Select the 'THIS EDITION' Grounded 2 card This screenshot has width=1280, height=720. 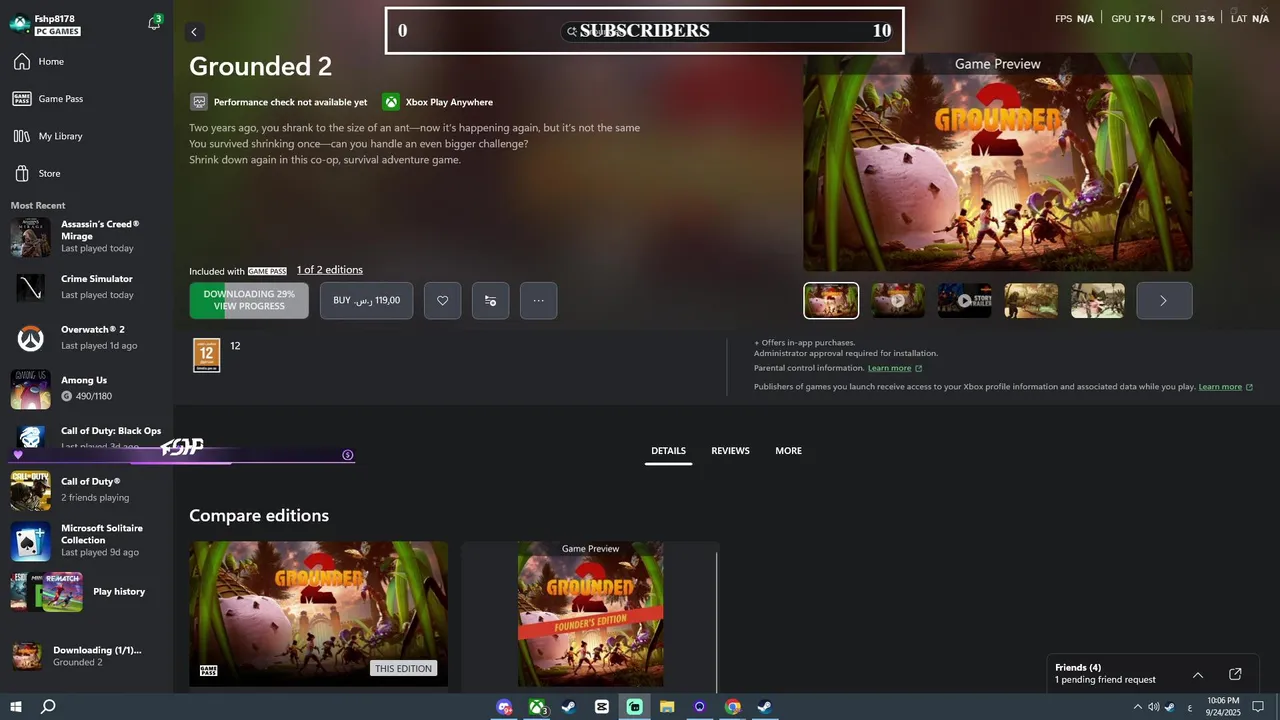(319, 614)
